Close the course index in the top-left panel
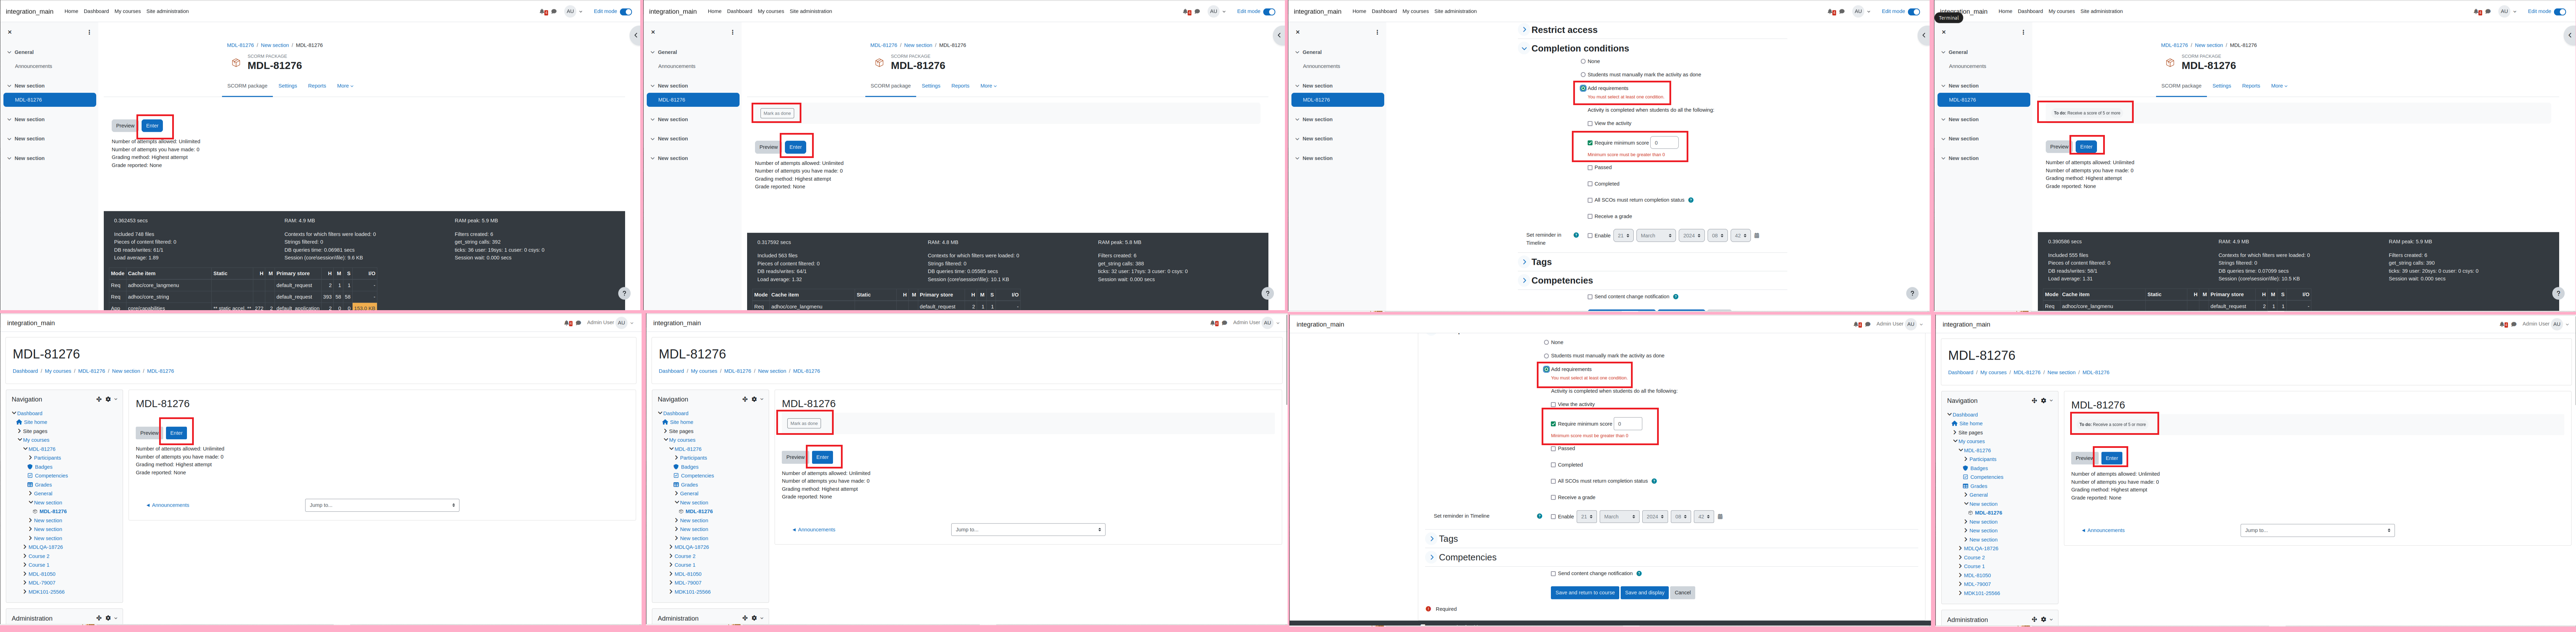 coord(10,32)
